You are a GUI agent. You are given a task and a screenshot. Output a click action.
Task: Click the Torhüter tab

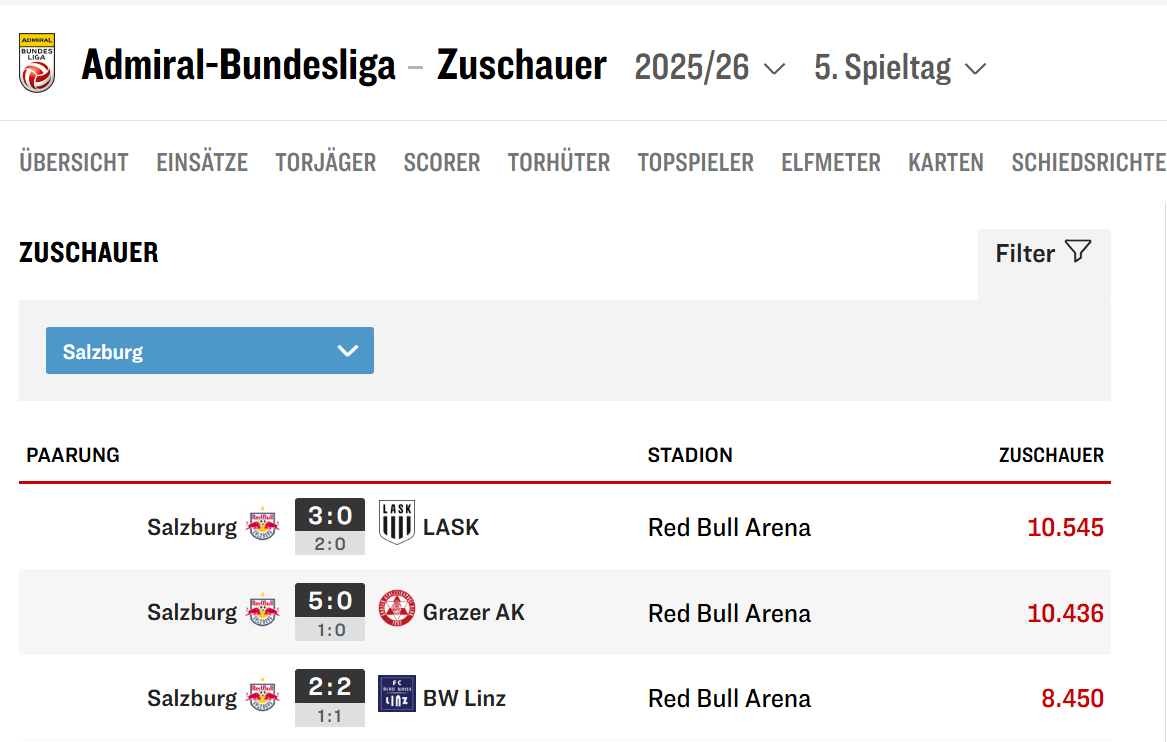[x=559, y=162]
